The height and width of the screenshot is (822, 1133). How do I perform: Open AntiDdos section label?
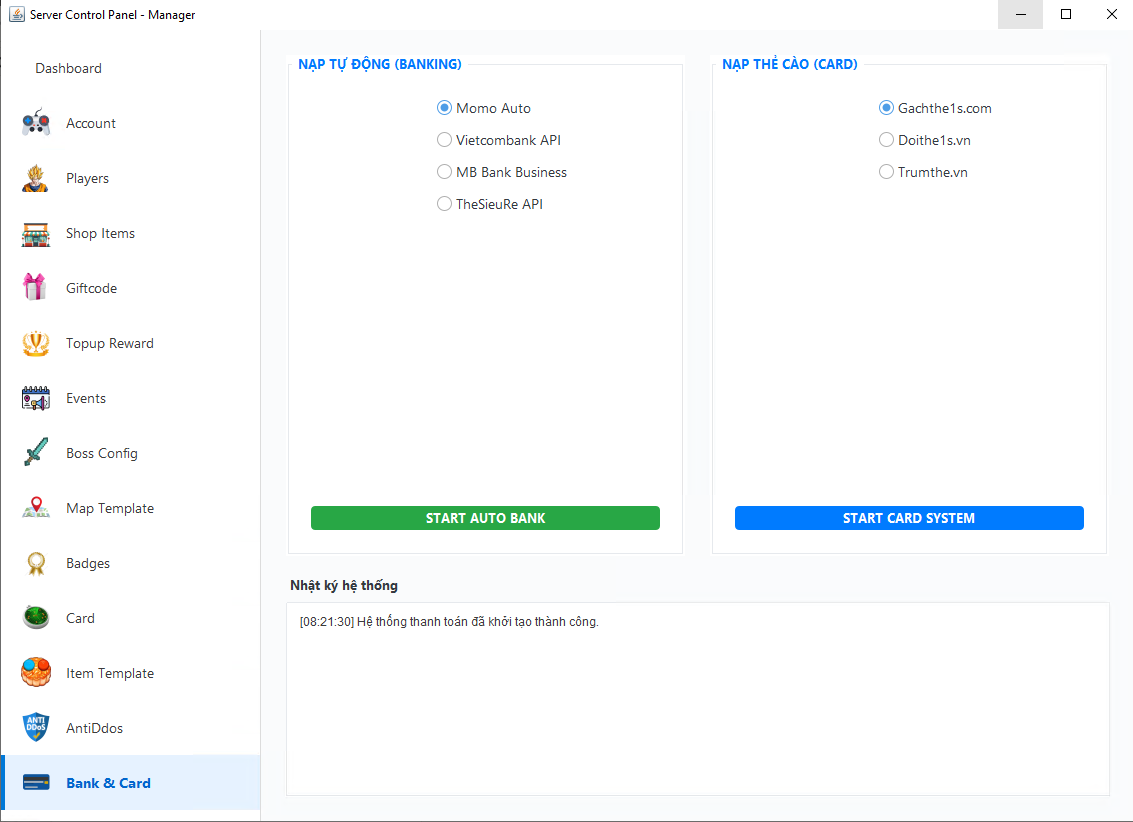tap(95, 728)
